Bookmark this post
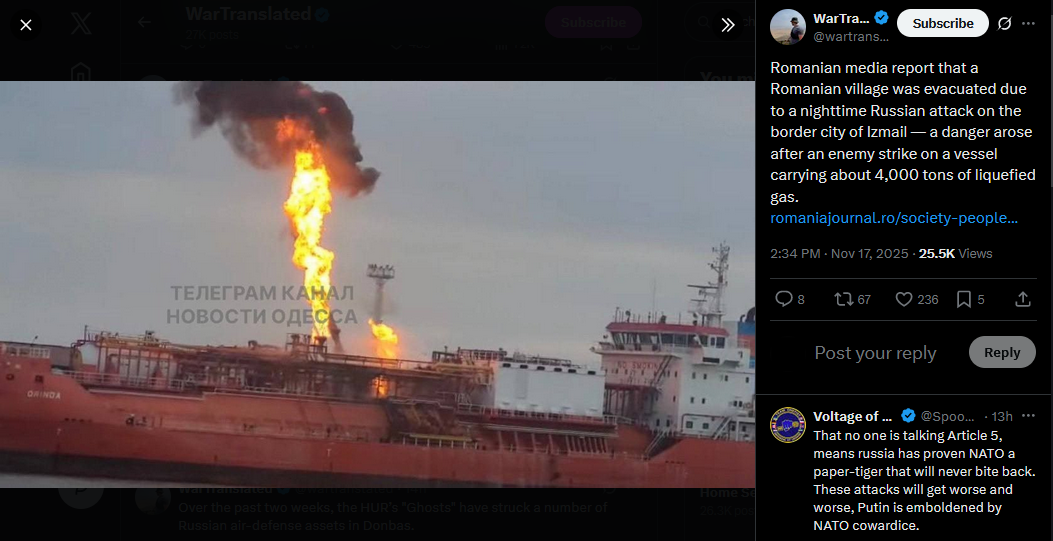 [970, 299]
